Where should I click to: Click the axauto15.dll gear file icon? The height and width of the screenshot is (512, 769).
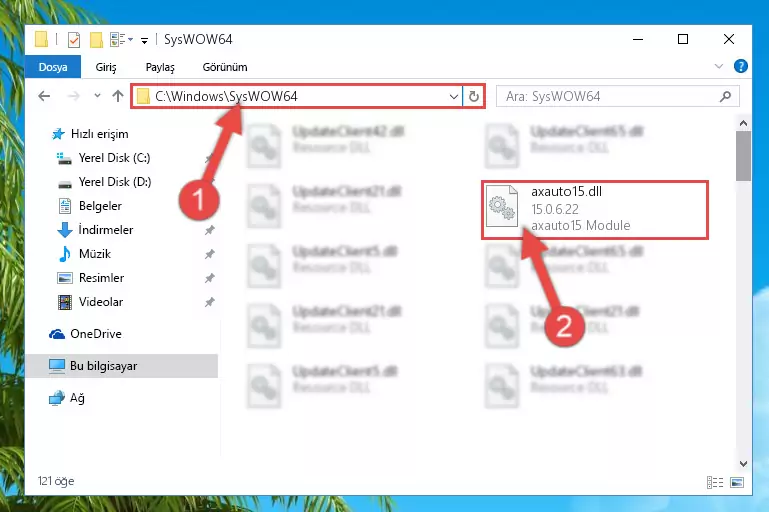coord(502,206)
